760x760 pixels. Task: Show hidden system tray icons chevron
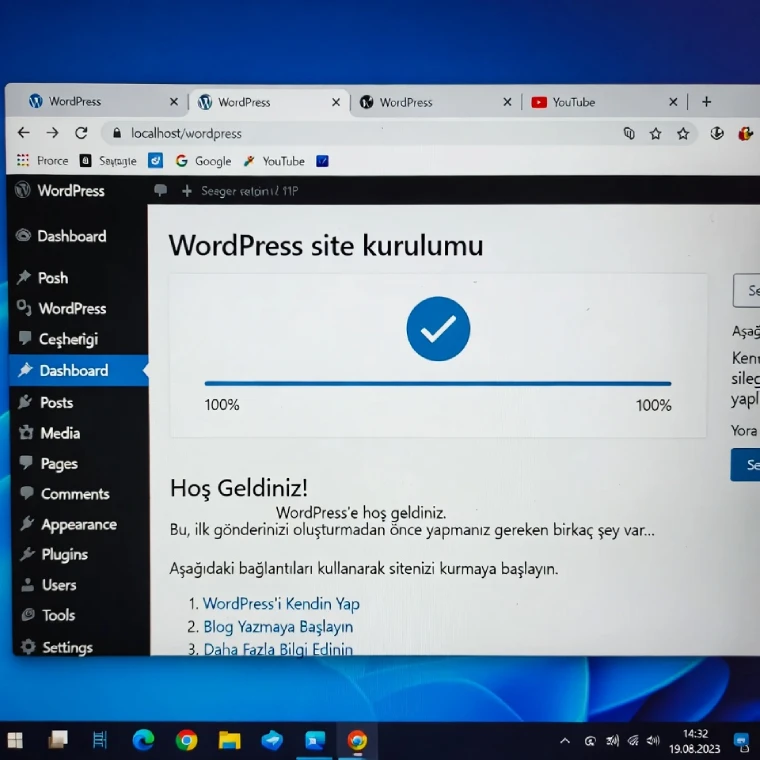[565, 741]
